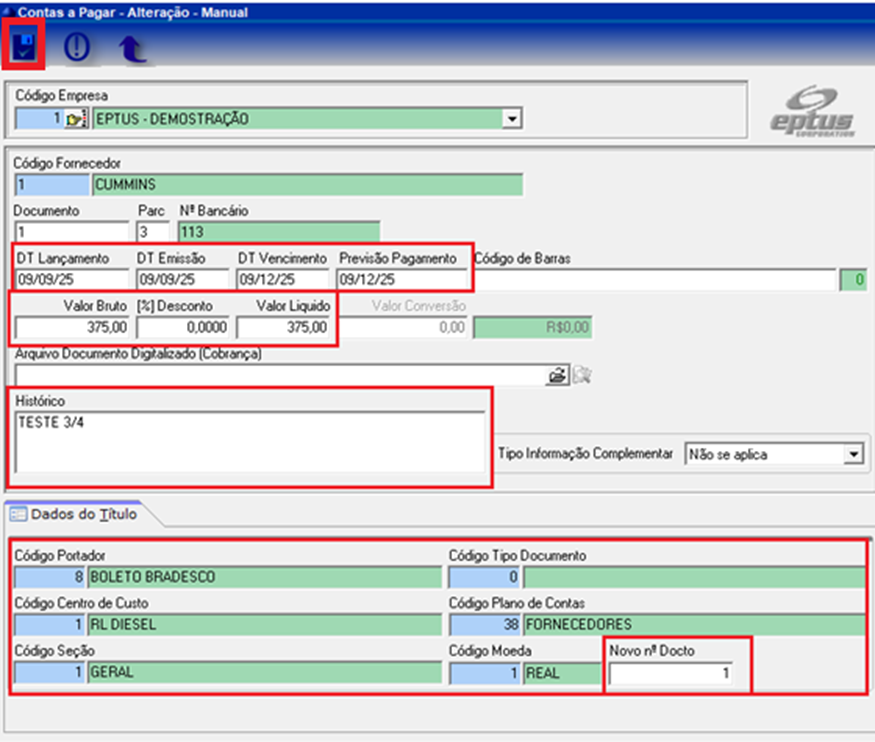Expand the EPTUS - DEMOSTRAÇÃO company dropdown
Screen dimensions: 875x742
[512, 120]
